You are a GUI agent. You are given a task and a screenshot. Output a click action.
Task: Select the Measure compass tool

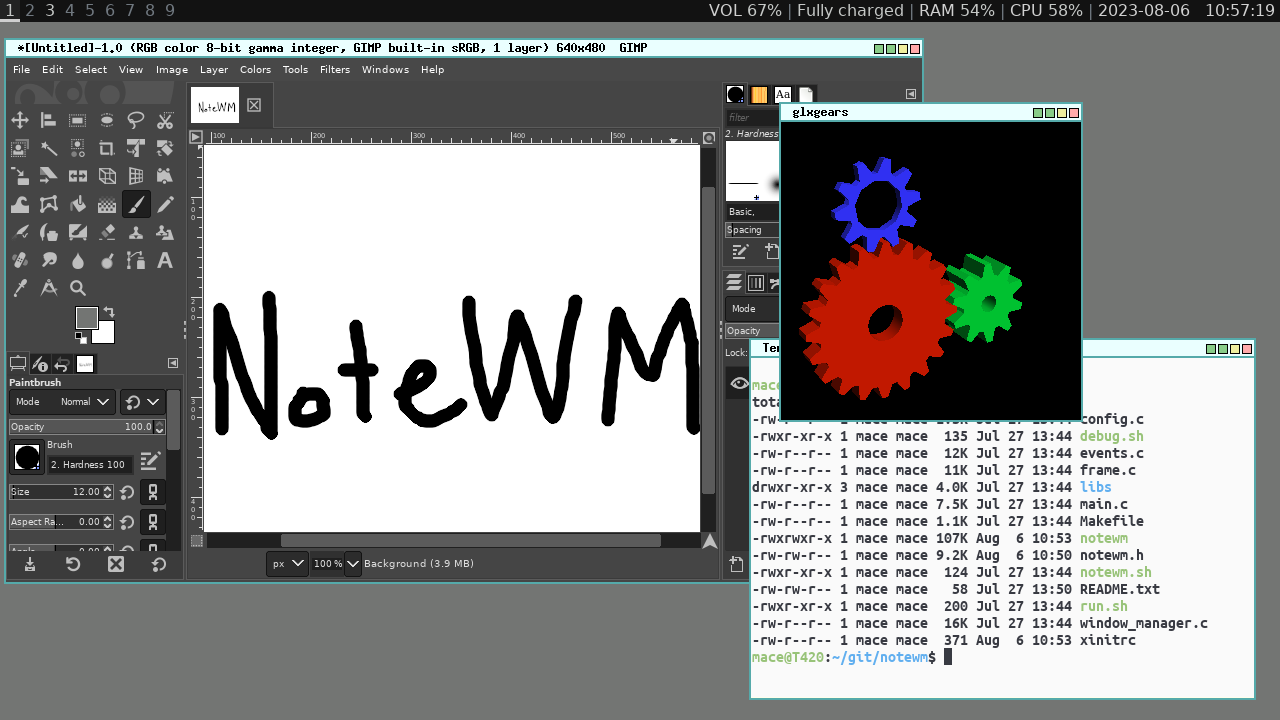[x=48, y=288]
